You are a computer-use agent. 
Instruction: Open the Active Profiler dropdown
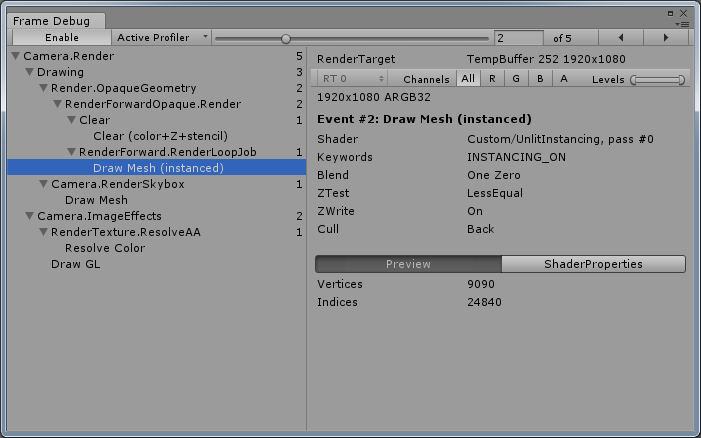[x=162, y=37]
